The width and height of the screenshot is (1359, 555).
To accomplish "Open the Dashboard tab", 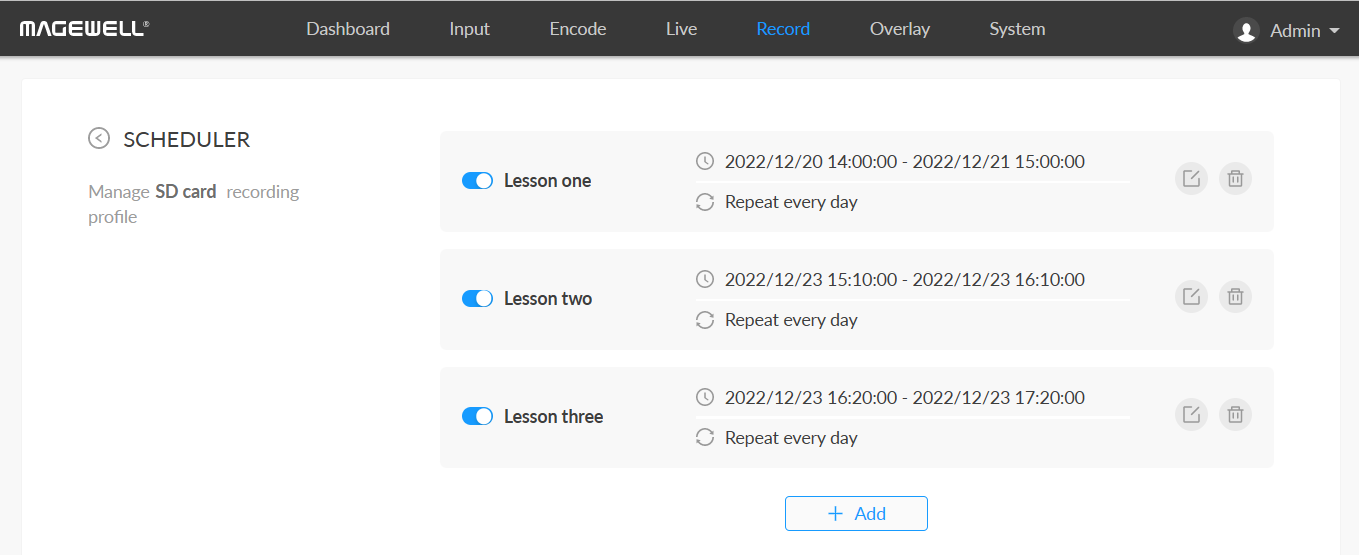I will point(348,29).
